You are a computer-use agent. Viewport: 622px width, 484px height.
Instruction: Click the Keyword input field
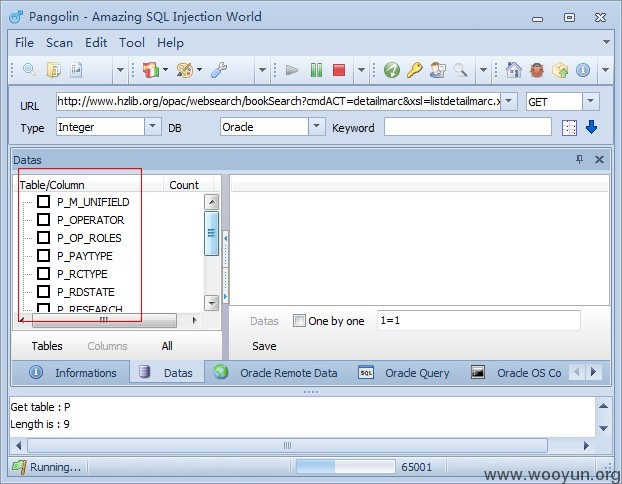point(468,127)
